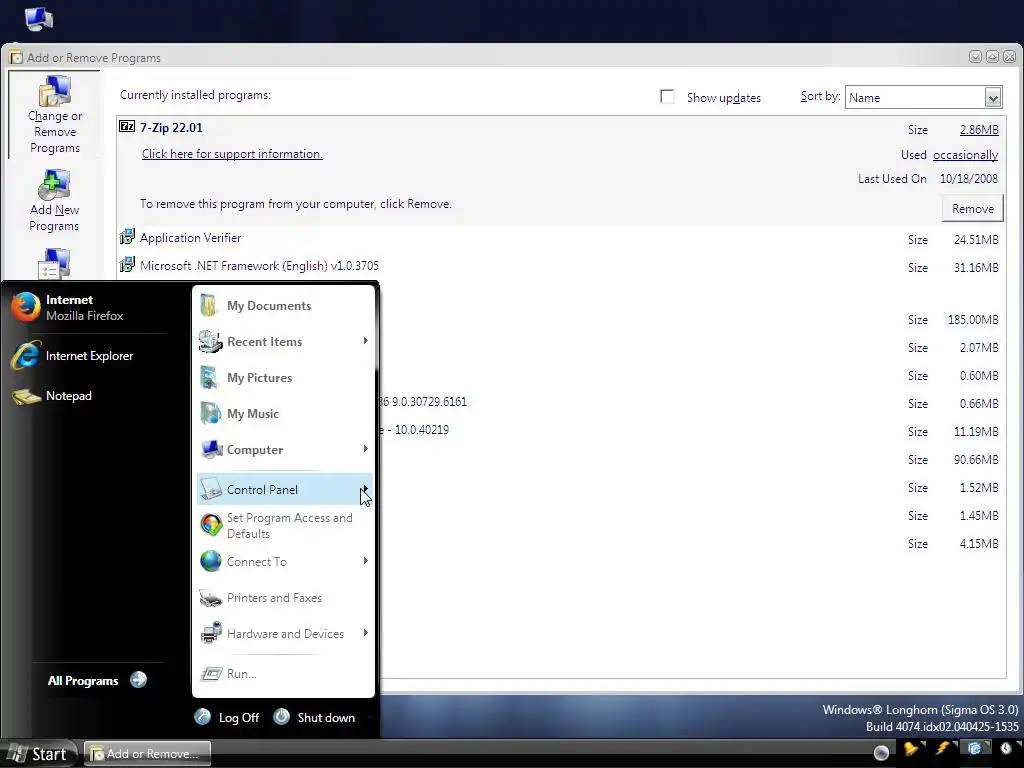The width and height of the screenshot is (1024, 768).
Task: Click the 2.86MB size link
Action: [x=979, y=130]
